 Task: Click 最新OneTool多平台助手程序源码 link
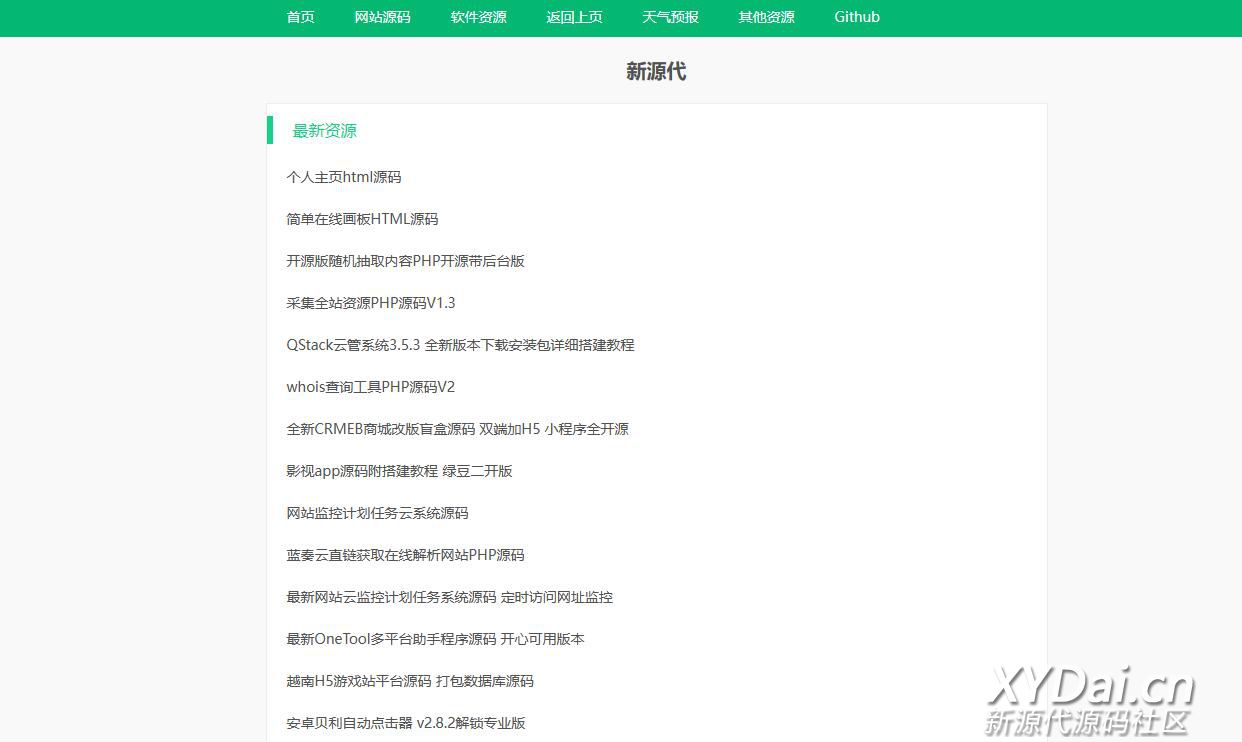point(435,639)
